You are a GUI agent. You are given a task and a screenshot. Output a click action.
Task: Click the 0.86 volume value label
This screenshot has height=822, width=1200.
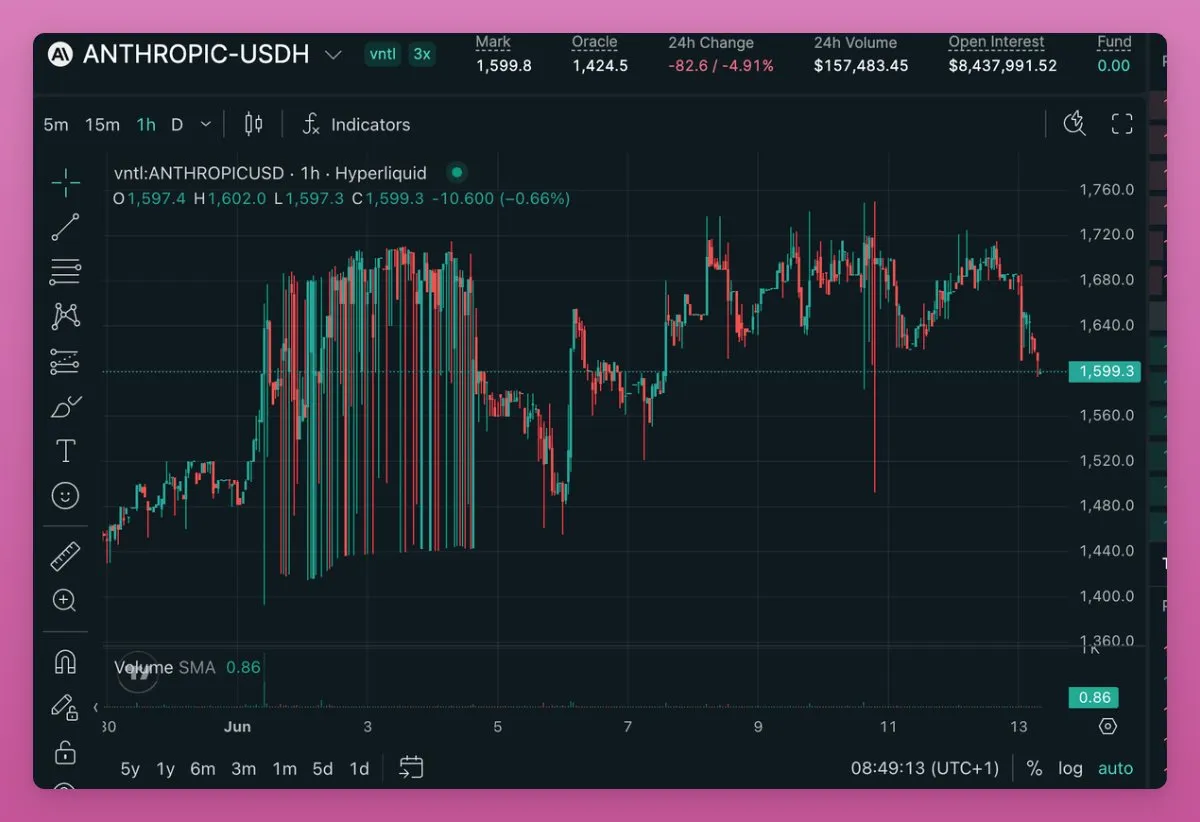(x=1093, y=697)
